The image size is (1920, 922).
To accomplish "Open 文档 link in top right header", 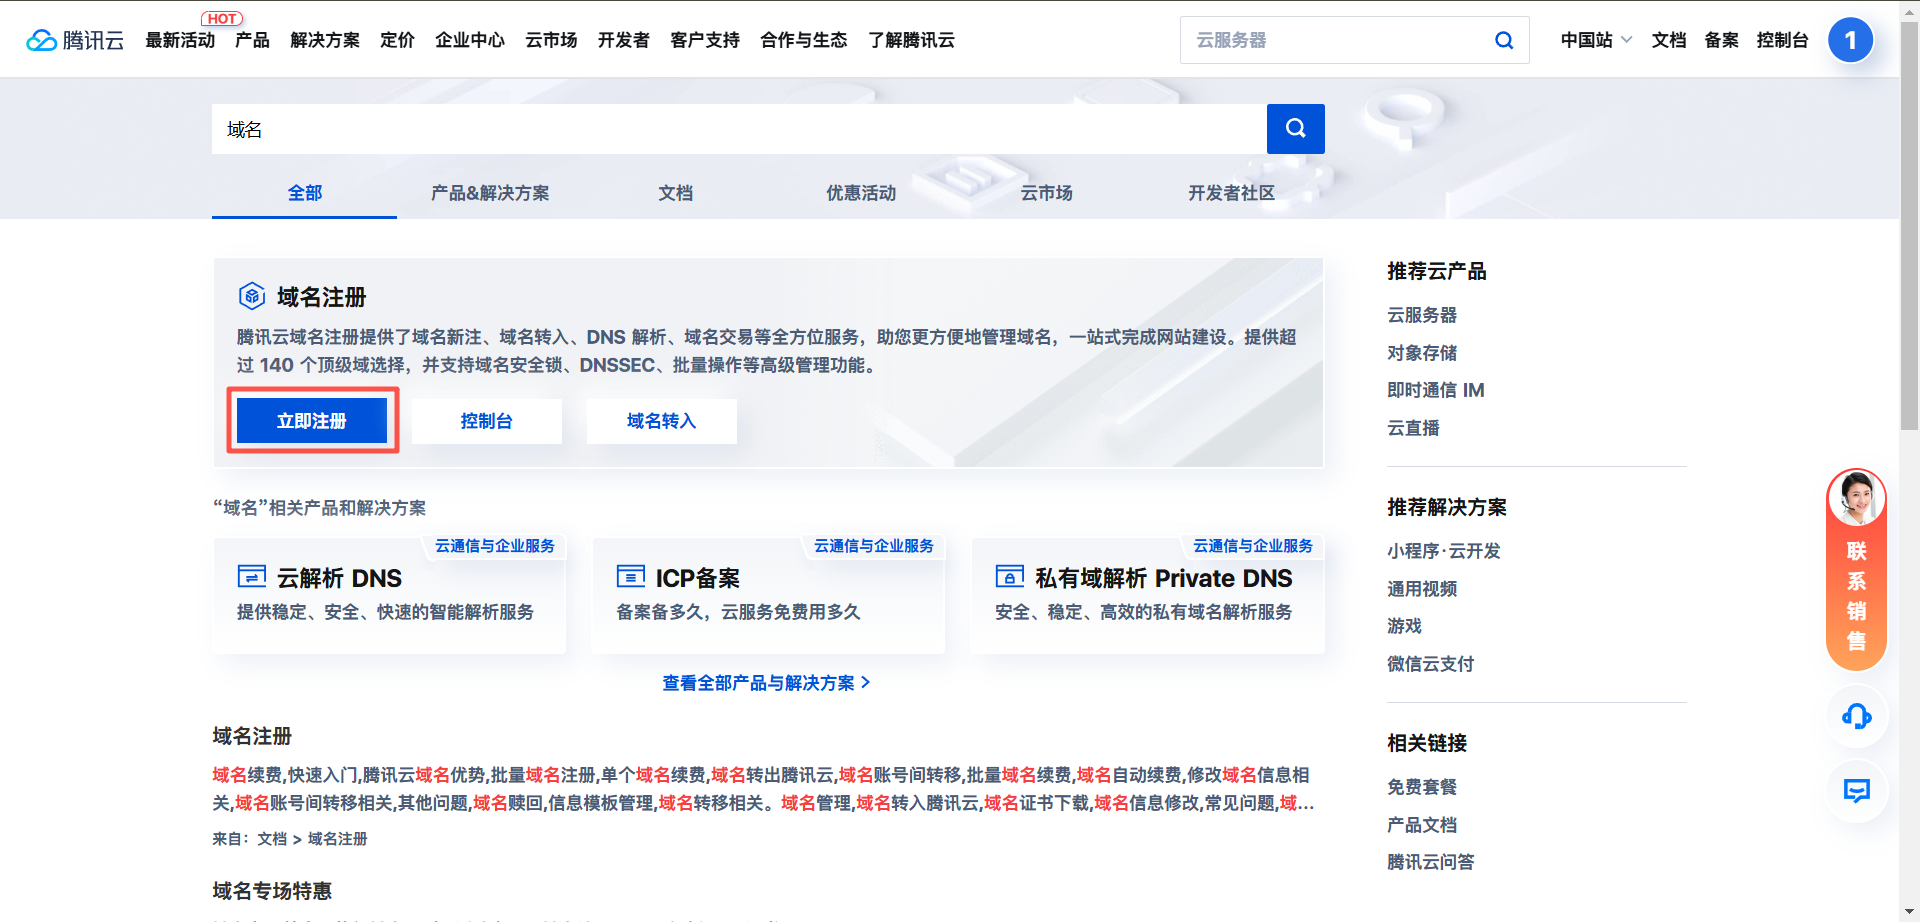I will point(1669,40).
